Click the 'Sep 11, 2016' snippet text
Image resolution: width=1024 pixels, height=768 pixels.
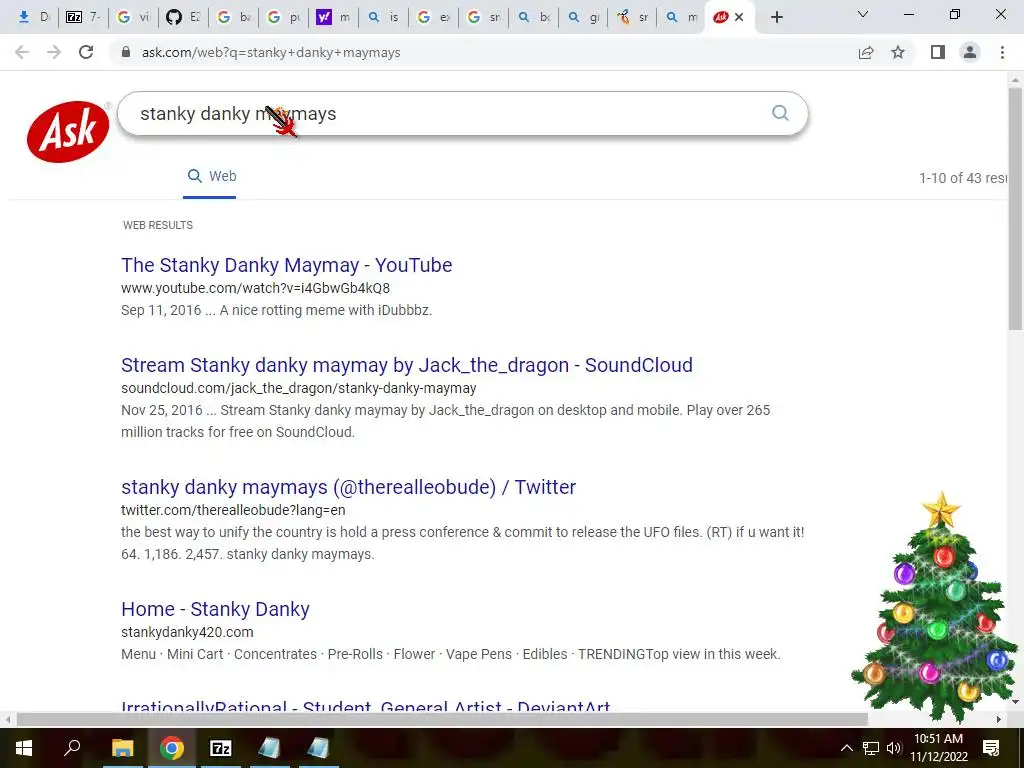coord(161,310)
